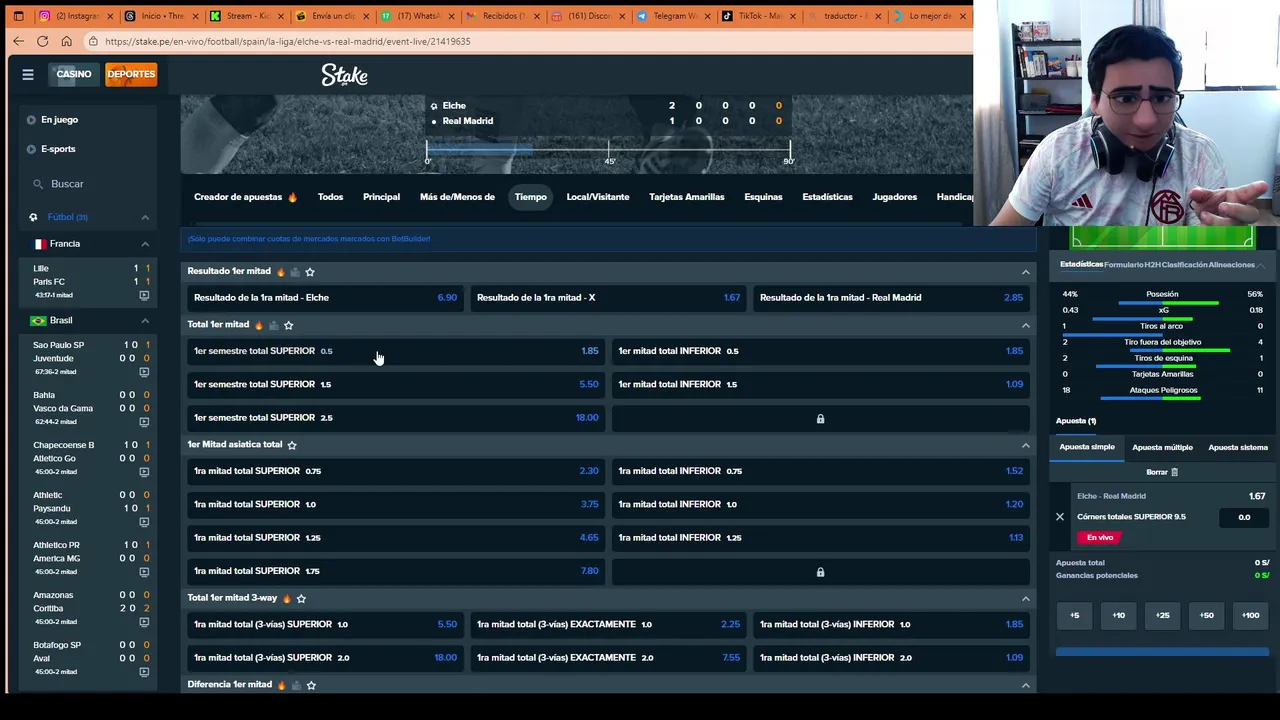Open live stream icon for Amazonas vs Coritiba

click(144, 622)
